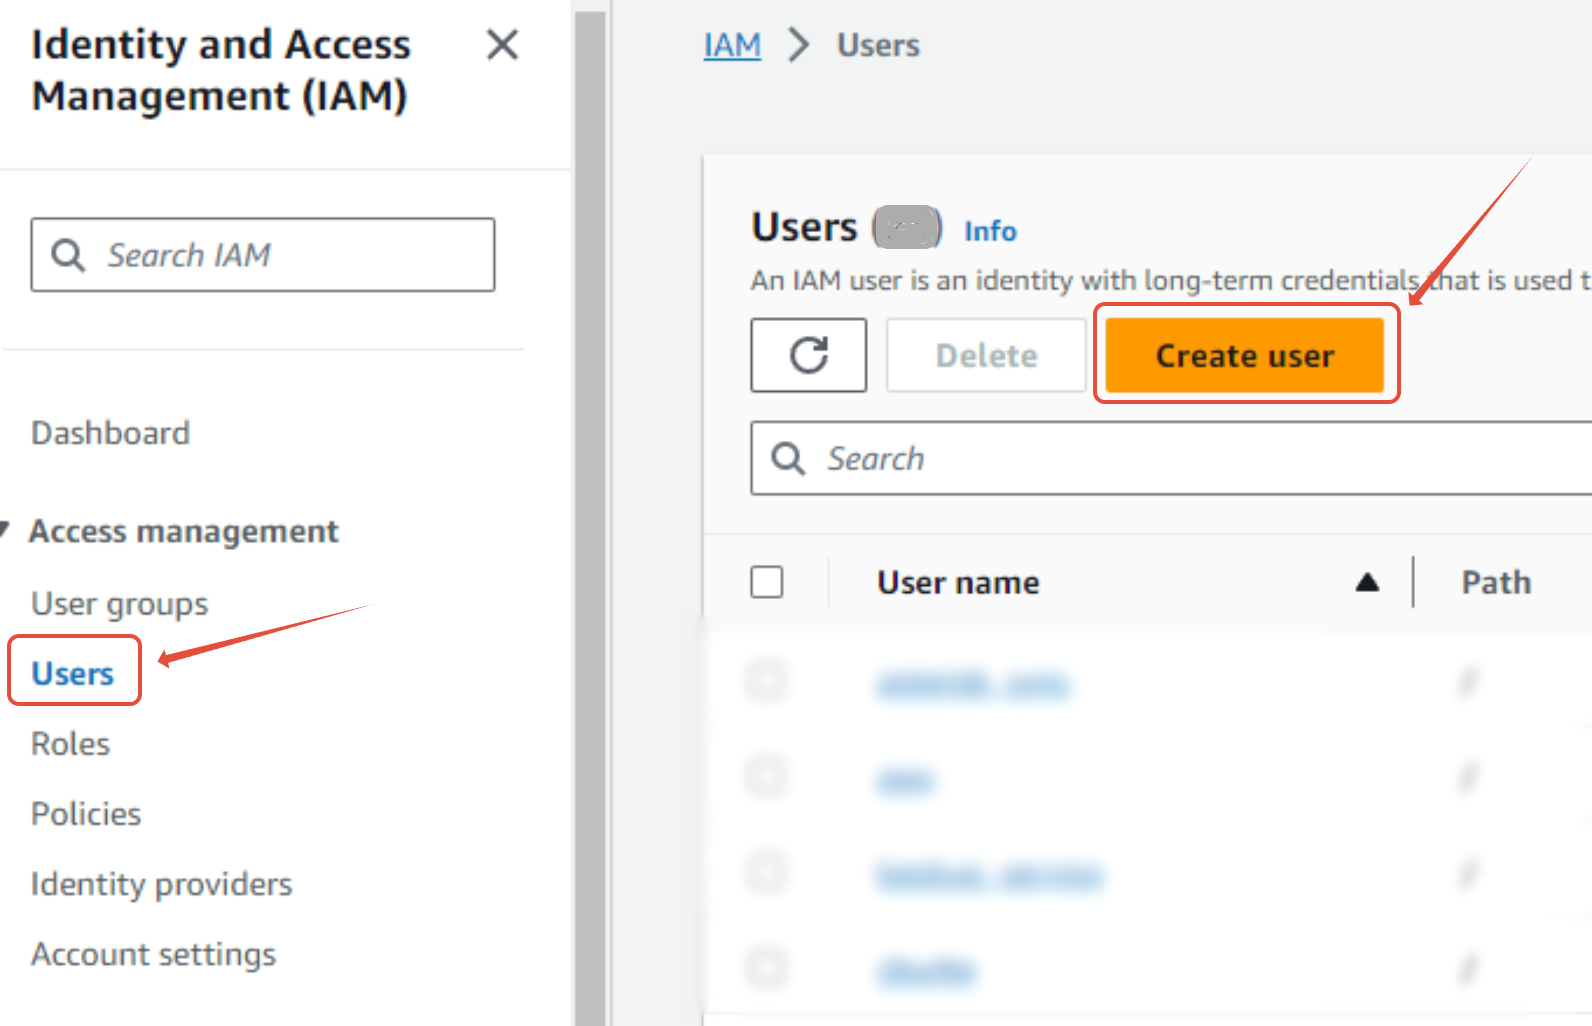Focus the Search IAM input field
1592x1026 pixels.
pos(263,255)
